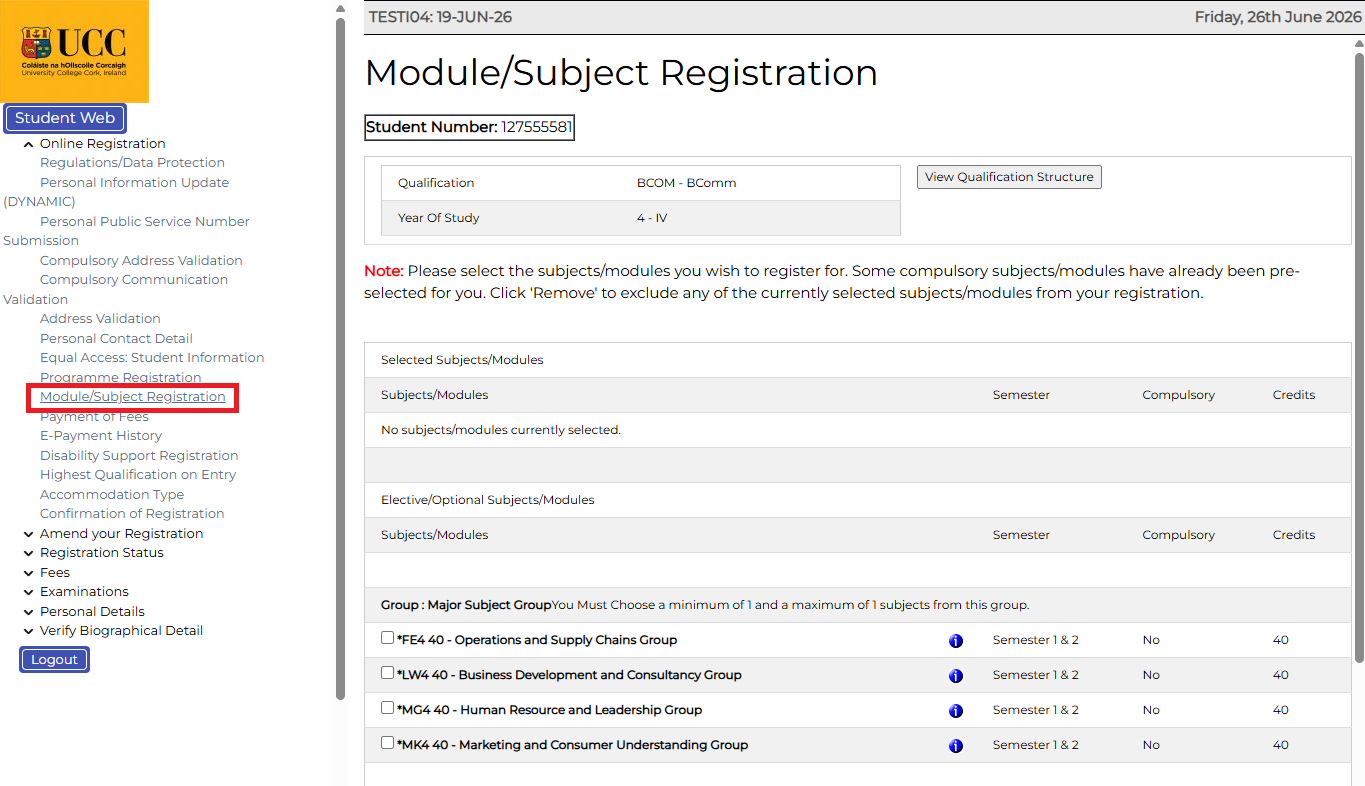Tick the LW4 40 Business Development checkbox
1365x786 pixels.
coord(388,673)
